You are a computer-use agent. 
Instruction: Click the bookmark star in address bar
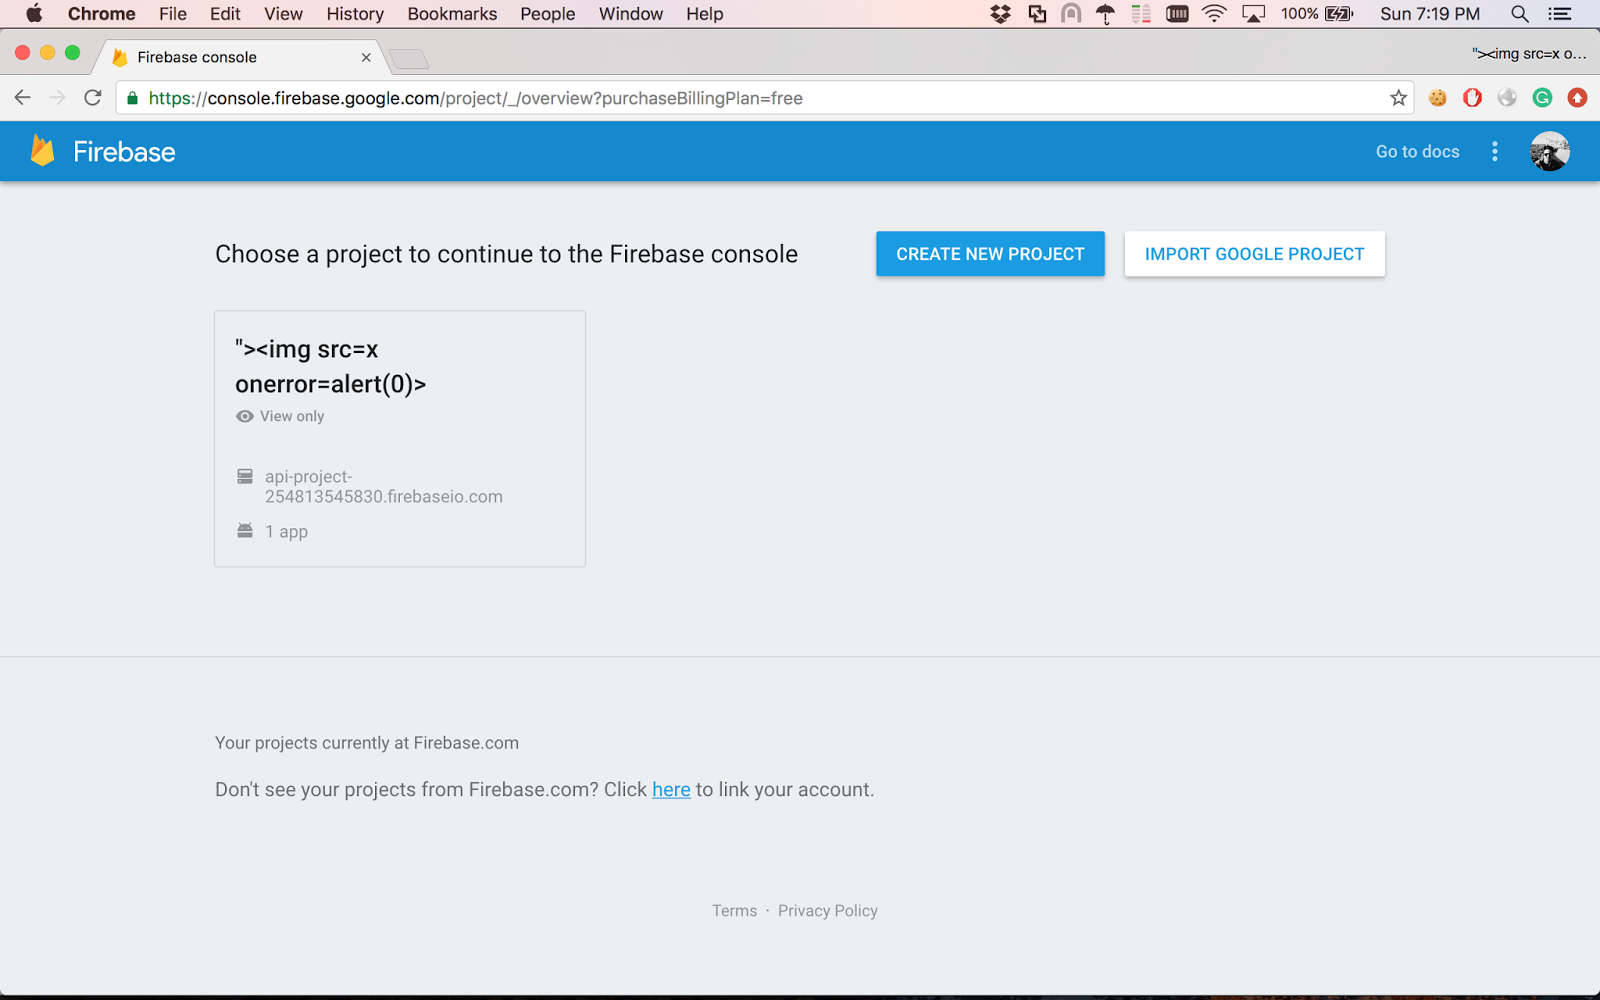tap(1397, 98)
